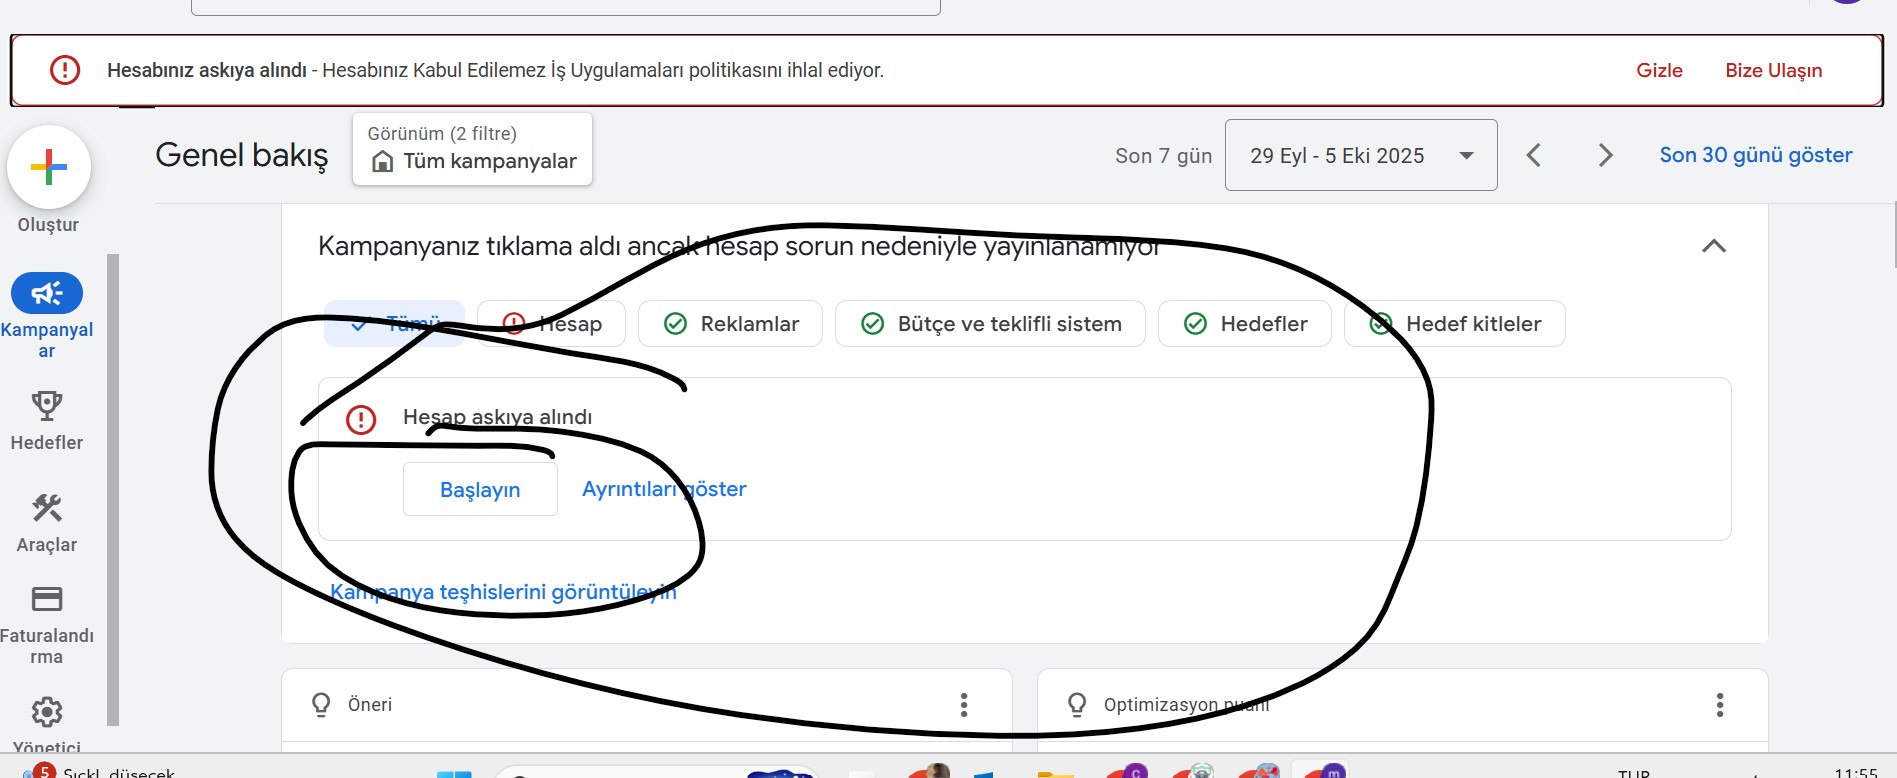Click the Genel bakış page heading
The image size is (1897, 778).
[x=242, y=155]
